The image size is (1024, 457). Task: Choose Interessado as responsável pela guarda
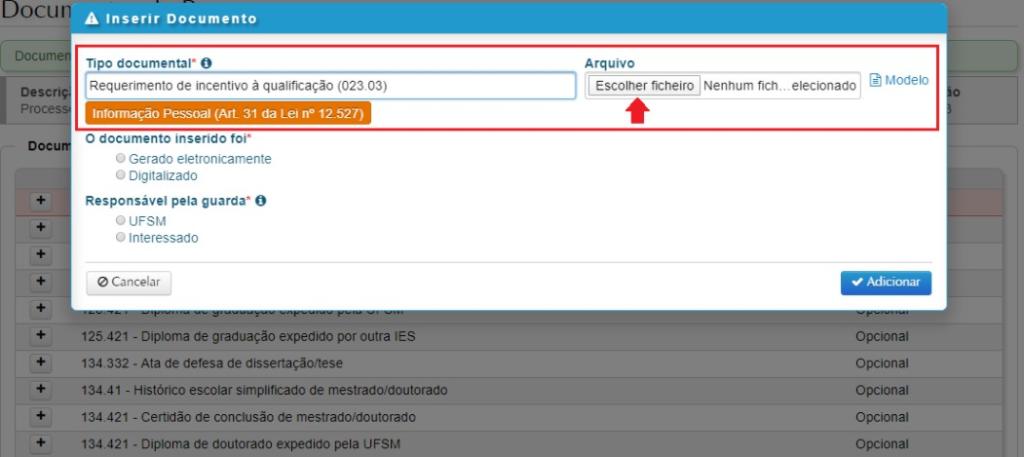121,238
